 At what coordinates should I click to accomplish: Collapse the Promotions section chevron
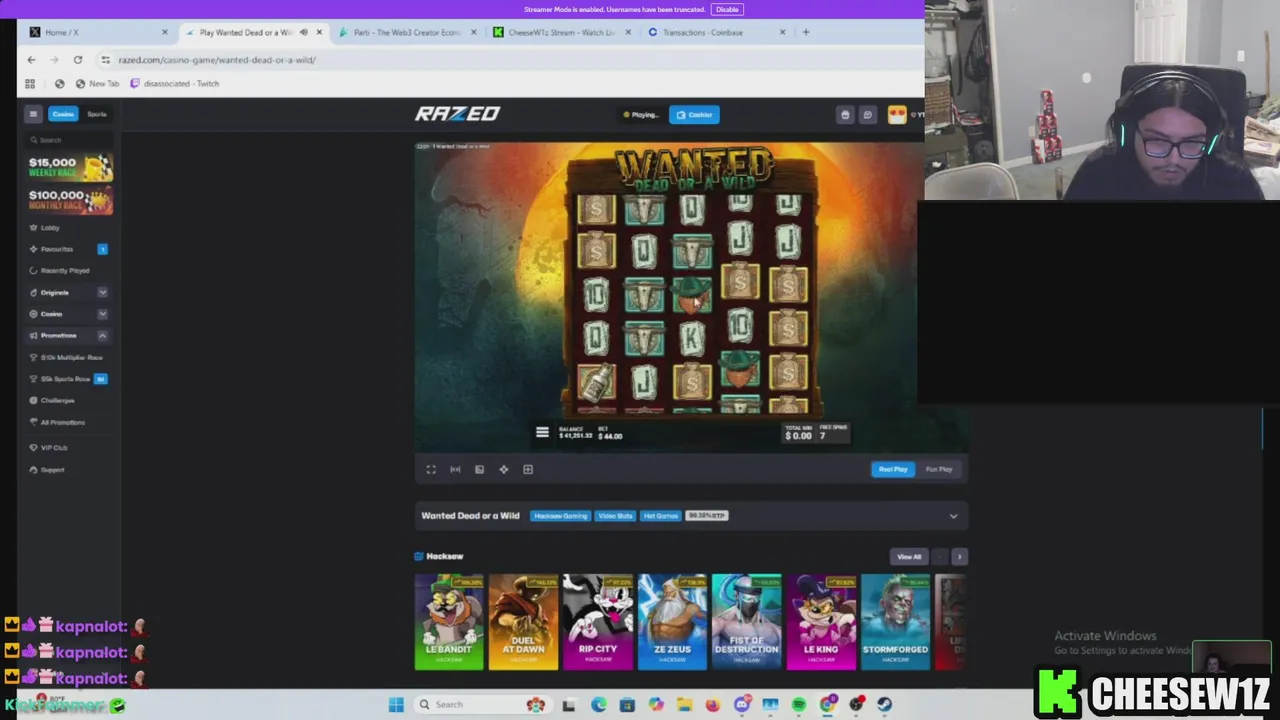pyautogui.click(x=102, y=336)
